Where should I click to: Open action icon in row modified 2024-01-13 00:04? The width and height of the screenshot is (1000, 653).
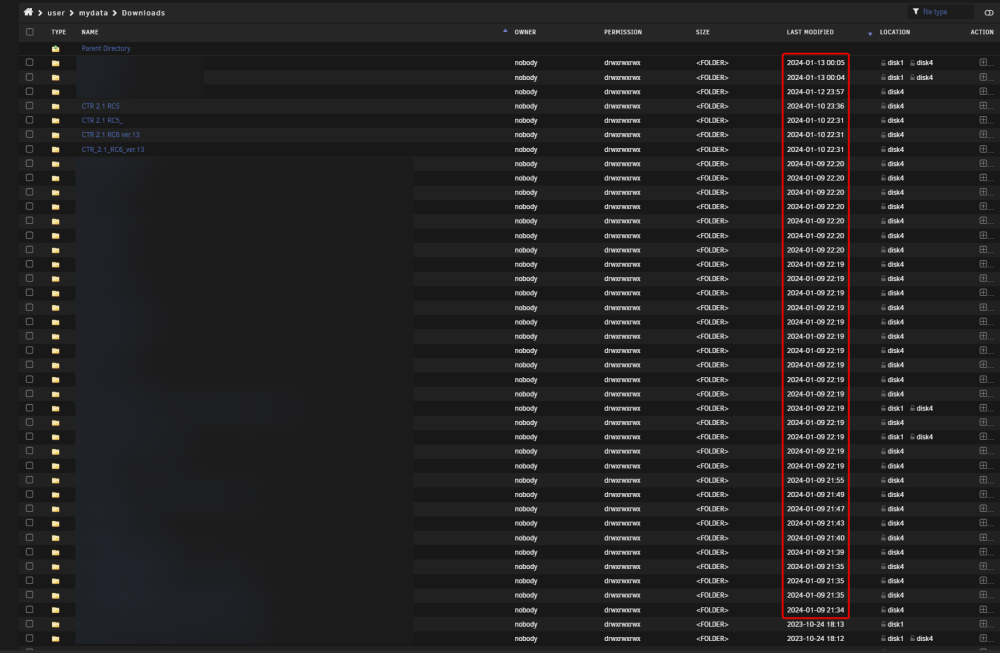tap(983, 77)
